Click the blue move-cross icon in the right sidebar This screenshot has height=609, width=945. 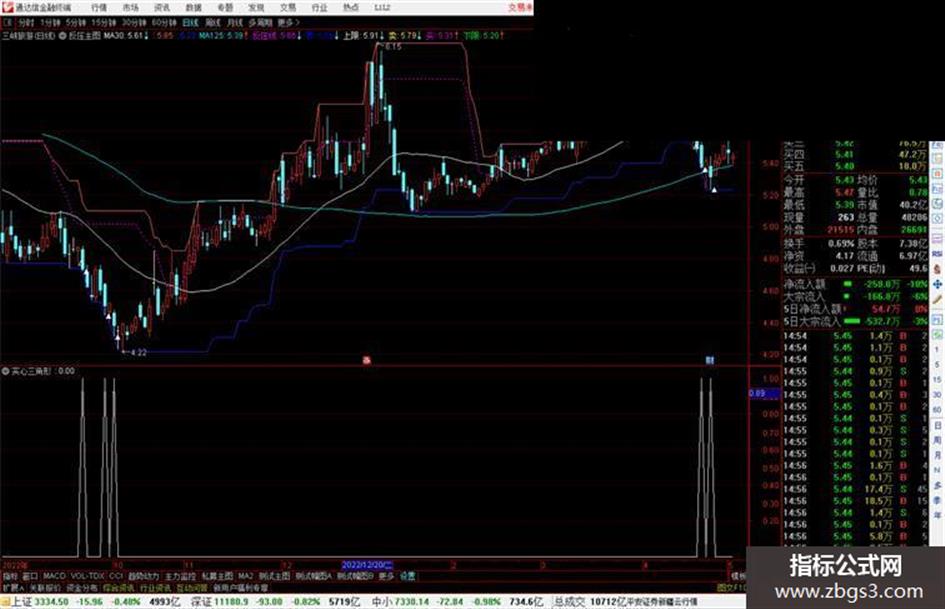click(937, 285)
